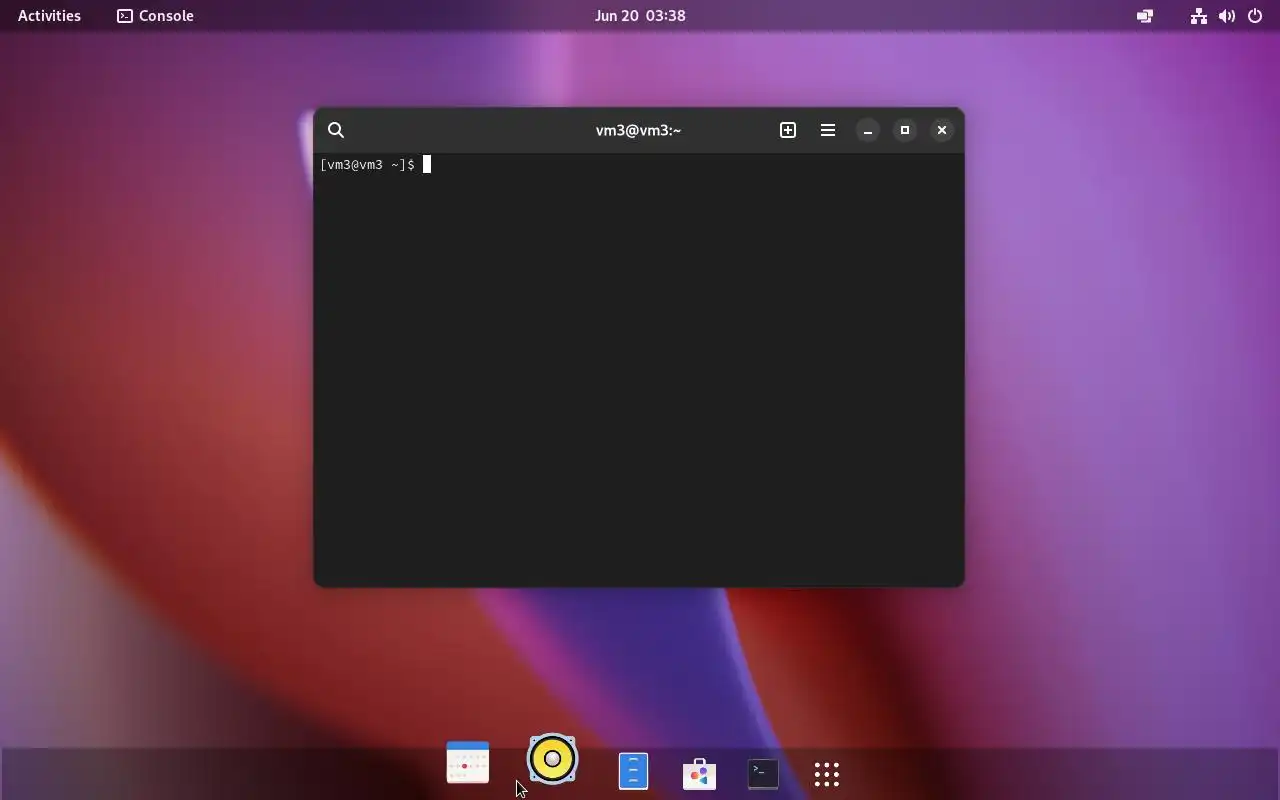This screenshot has width=1280, height=800.
Task: Click the volume speaker icon in top bar
Action: pos(1227,16)
